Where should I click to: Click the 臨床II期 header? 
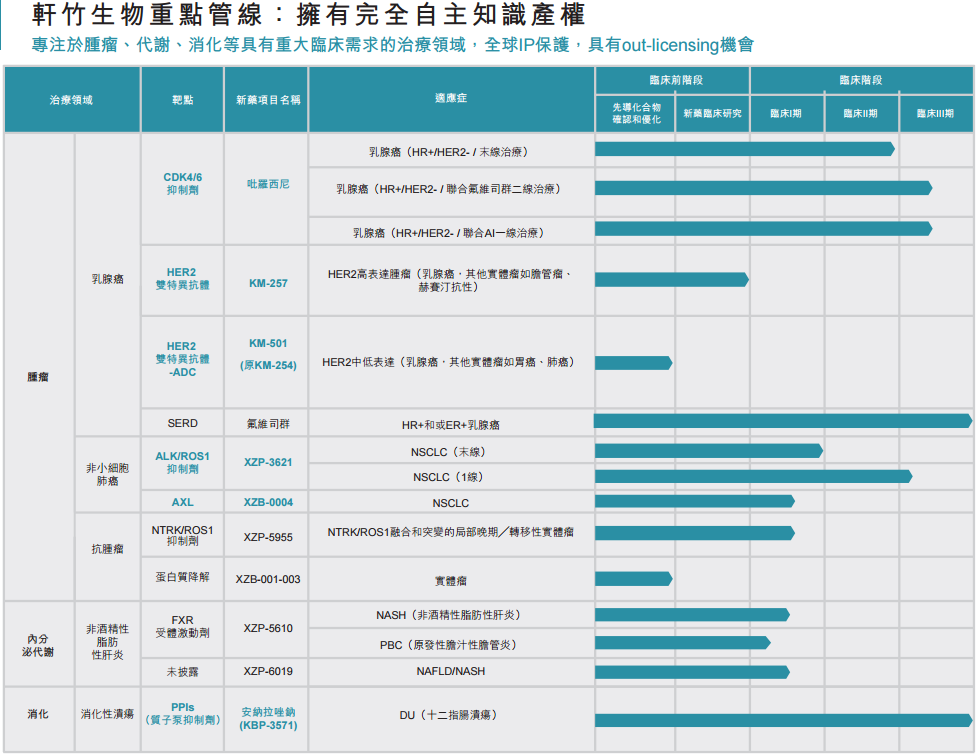[860, 113]
